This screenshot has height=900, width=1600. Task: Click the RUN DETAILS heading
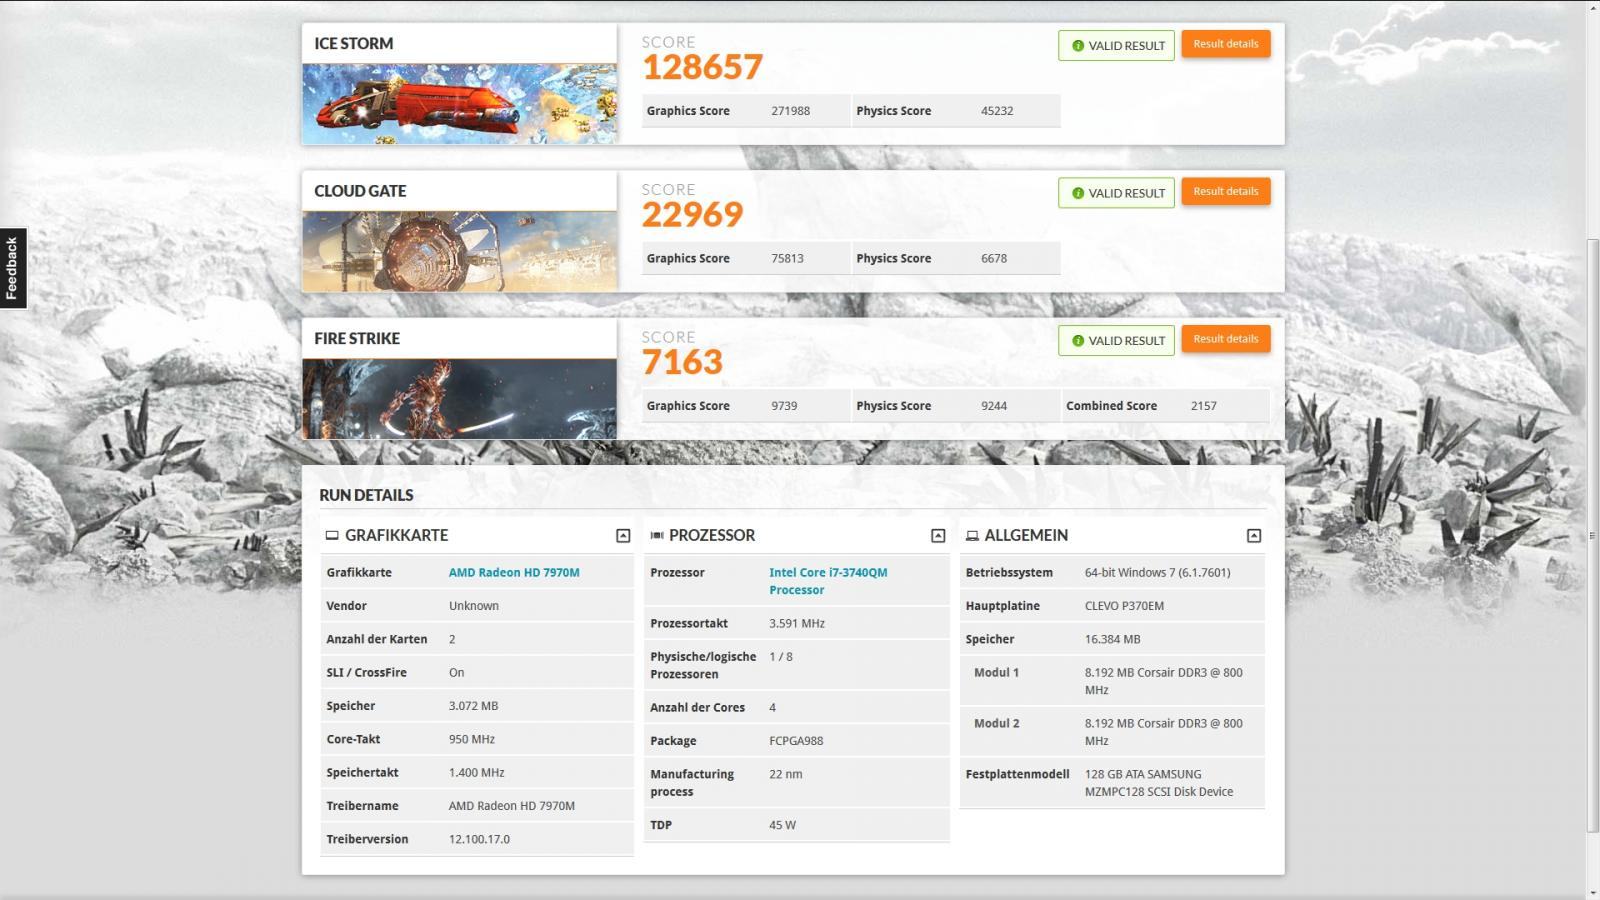pyautogui.click(x=366, y=495)
